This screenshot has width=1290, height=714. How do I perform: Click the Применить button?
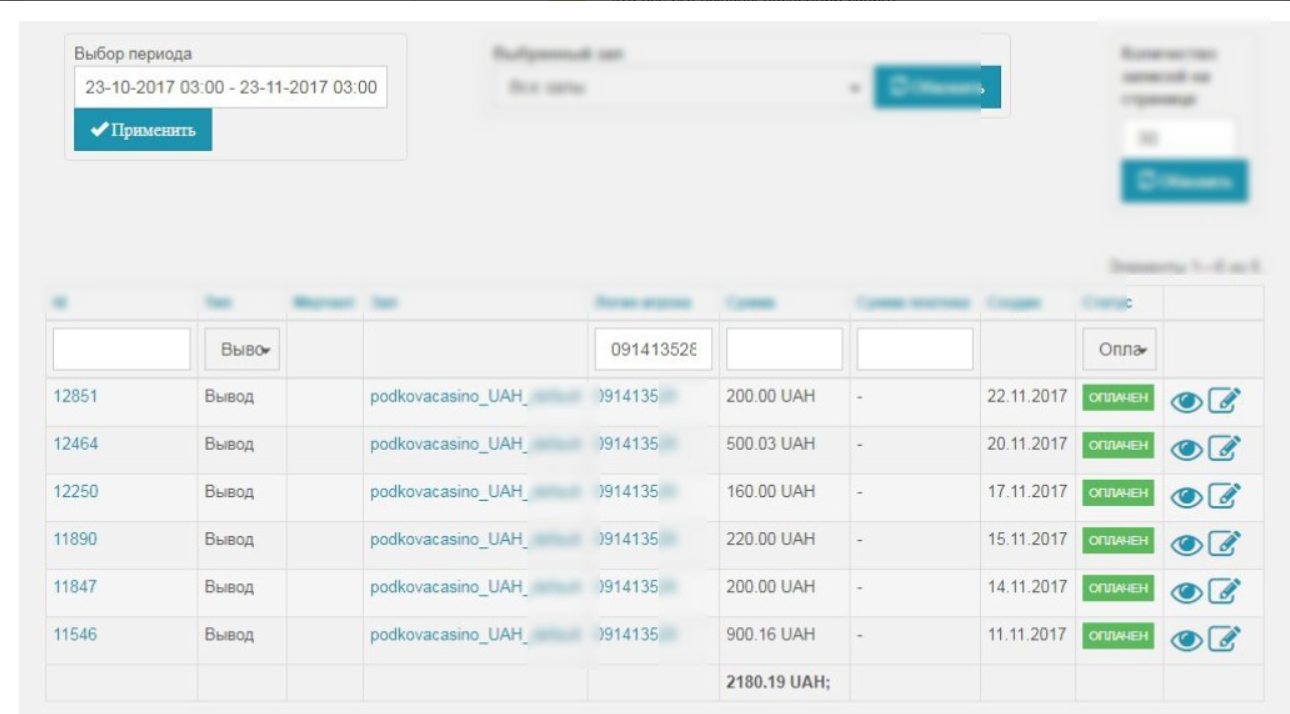pyautogui.click(x=143, y=130)
